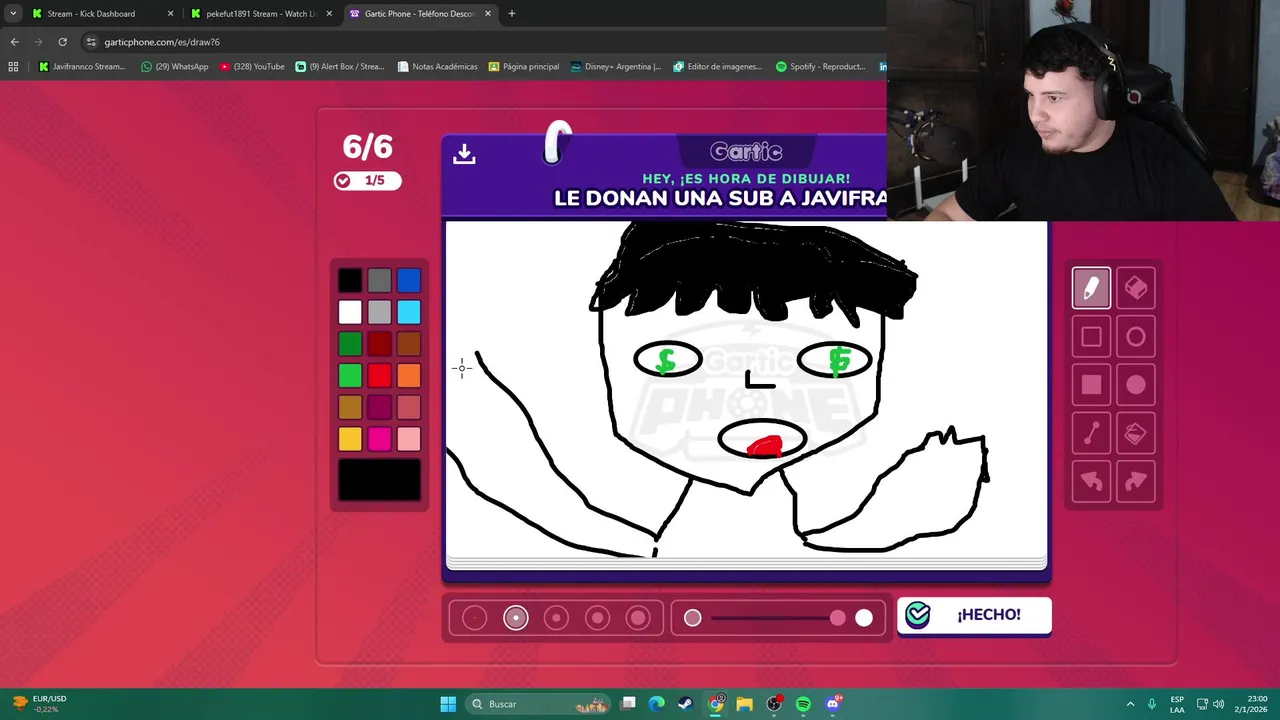
Task: Reload the current page
Action: point(62,42)
